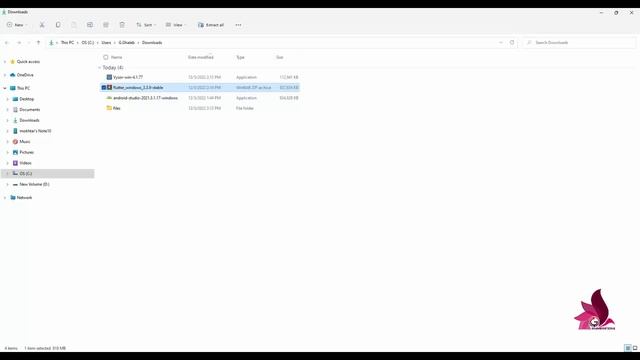Open Downloads in the navigation tree
This screenshot has width=640, height=360.
29,120
